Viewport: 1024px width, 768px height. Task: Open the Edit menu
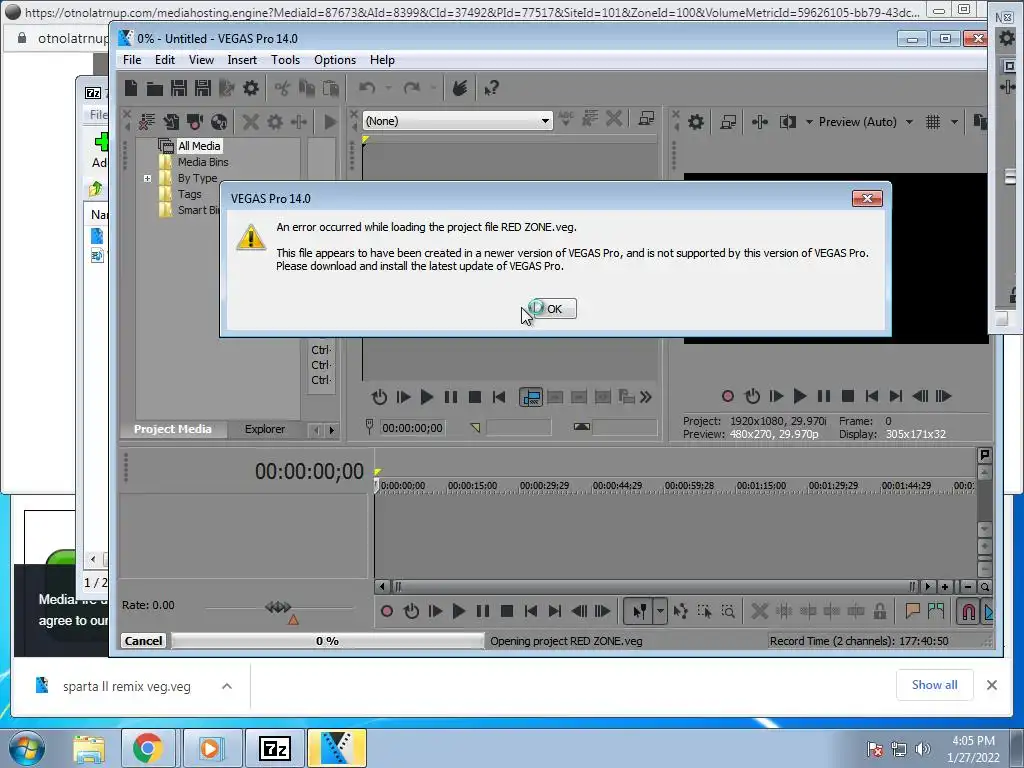tap(165, 60)
